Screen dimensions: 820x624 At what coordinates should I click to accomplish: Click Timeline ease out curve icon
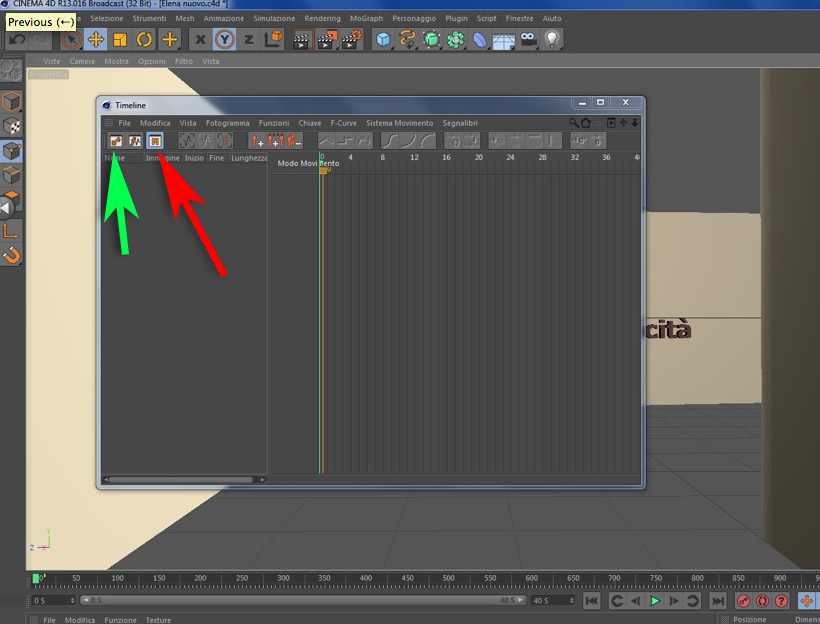click(428, 141)
